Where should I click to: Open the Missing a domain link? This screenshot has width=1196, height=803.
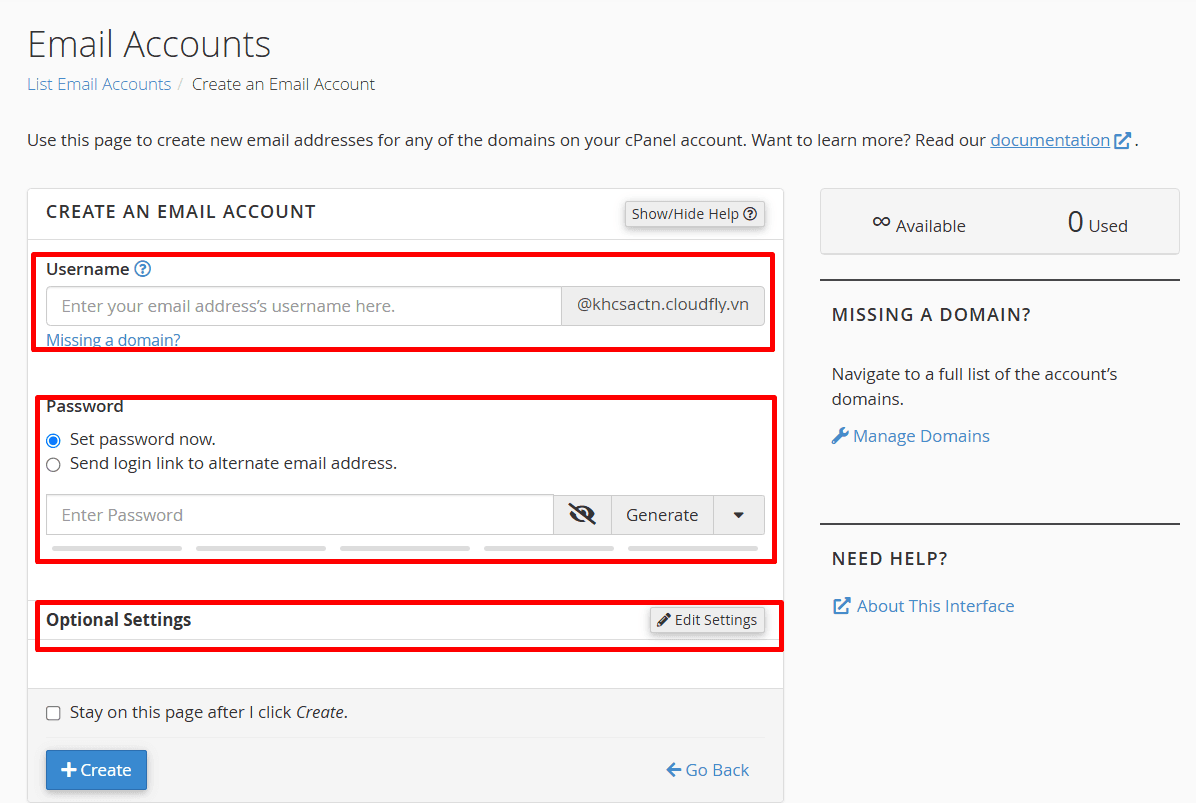click(x=113, y=339)
